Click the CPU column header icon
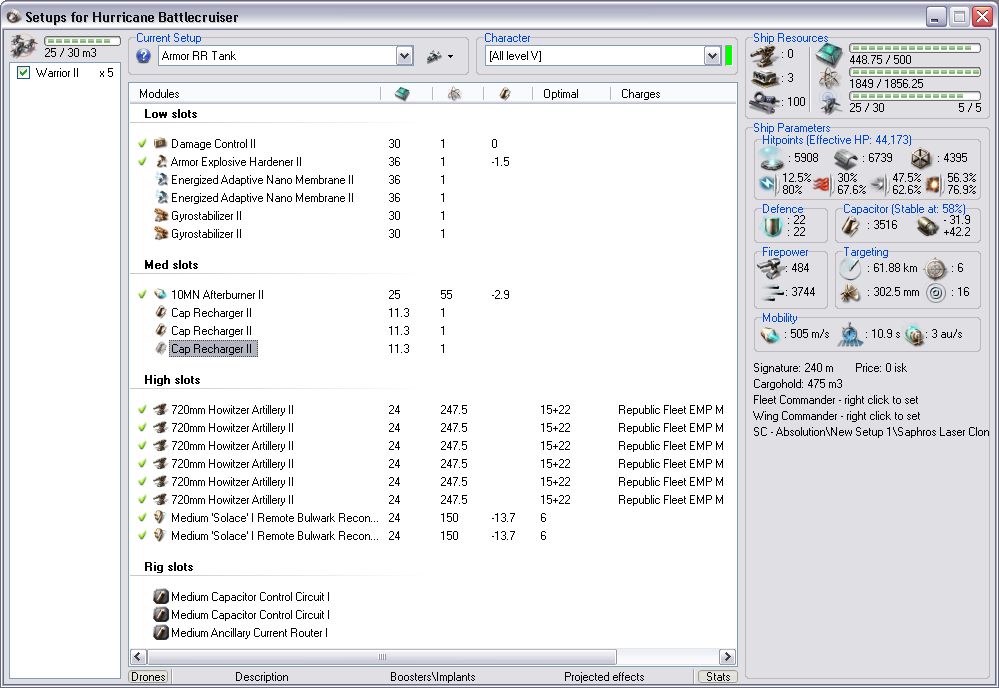The height and width of the screenshot is (688, 999). point(402,94)
